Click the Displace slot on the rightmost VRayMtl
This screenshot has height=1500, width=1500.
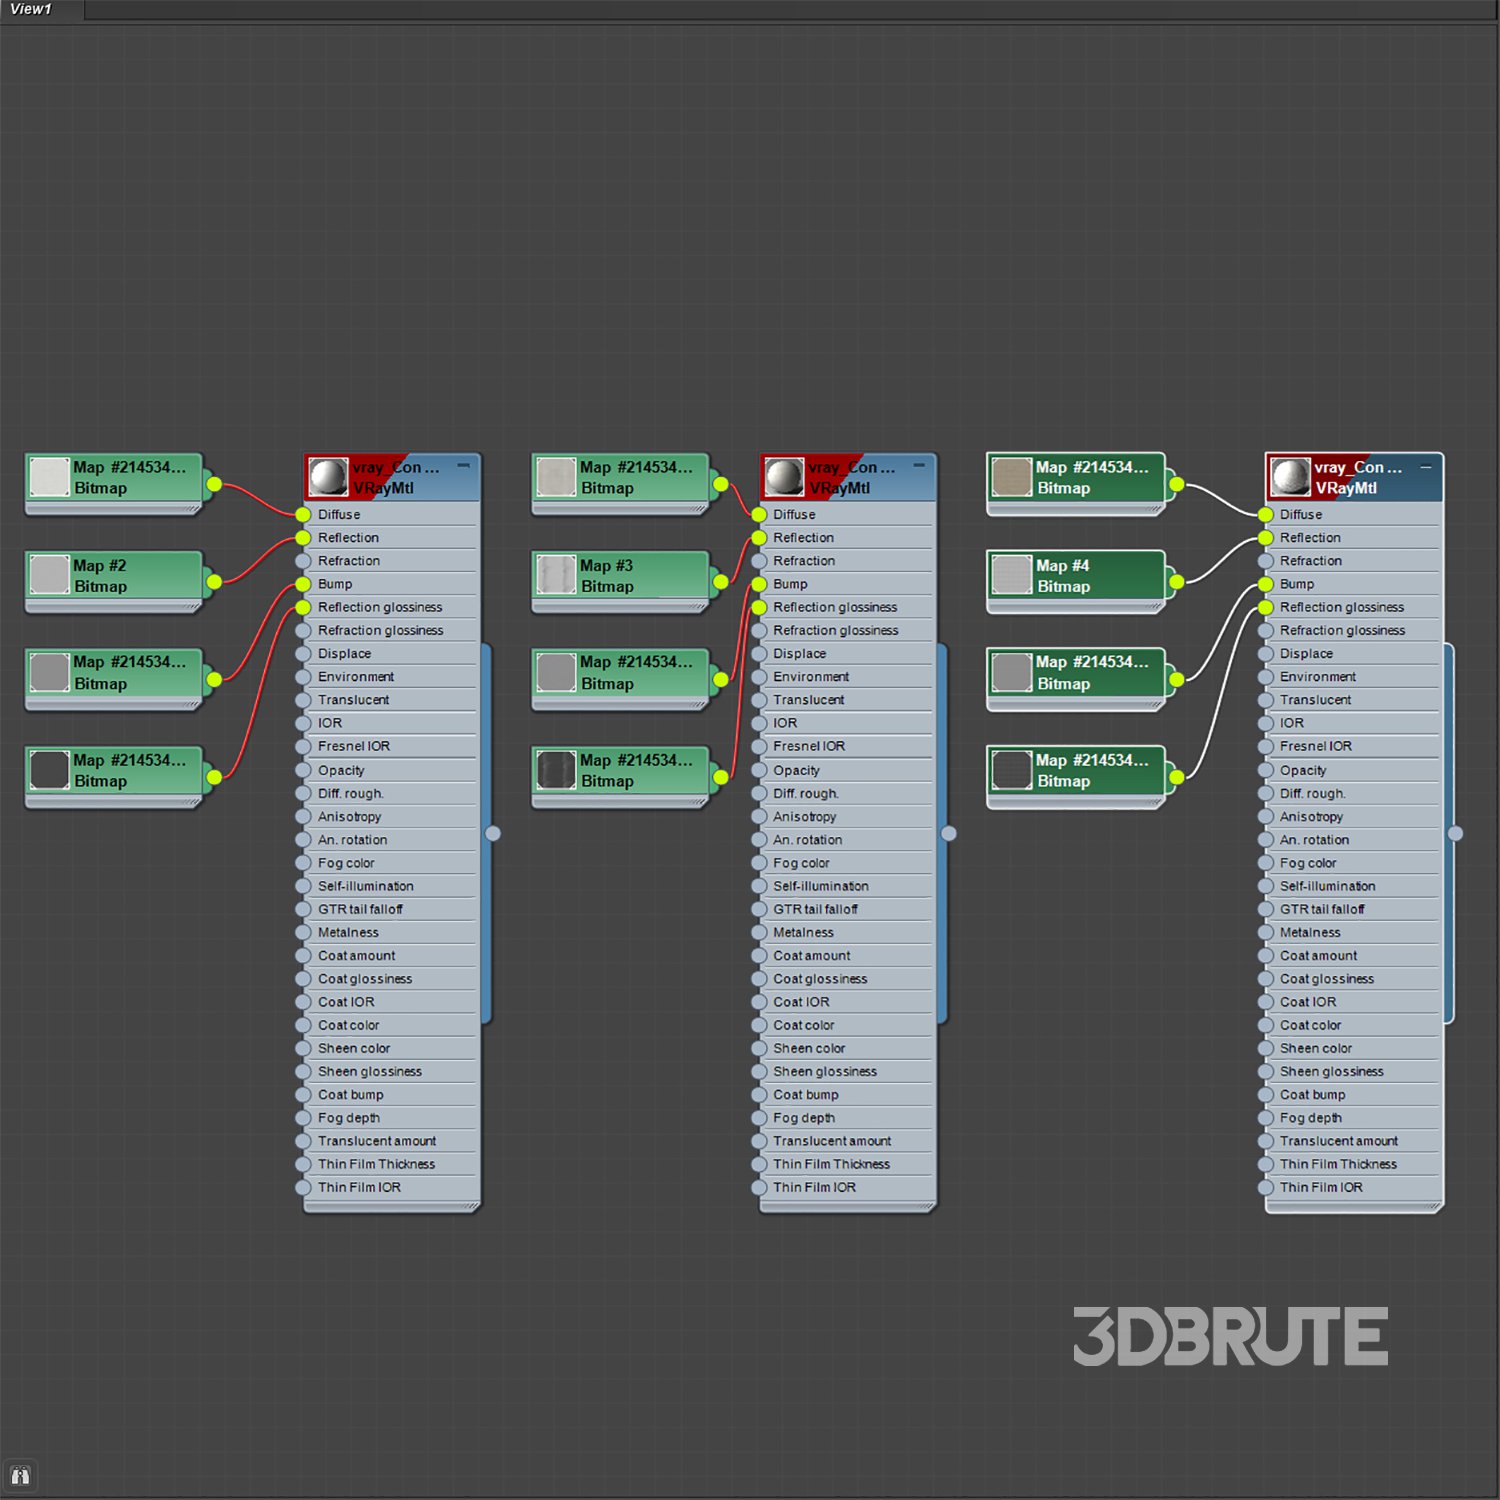[1306, 654]
